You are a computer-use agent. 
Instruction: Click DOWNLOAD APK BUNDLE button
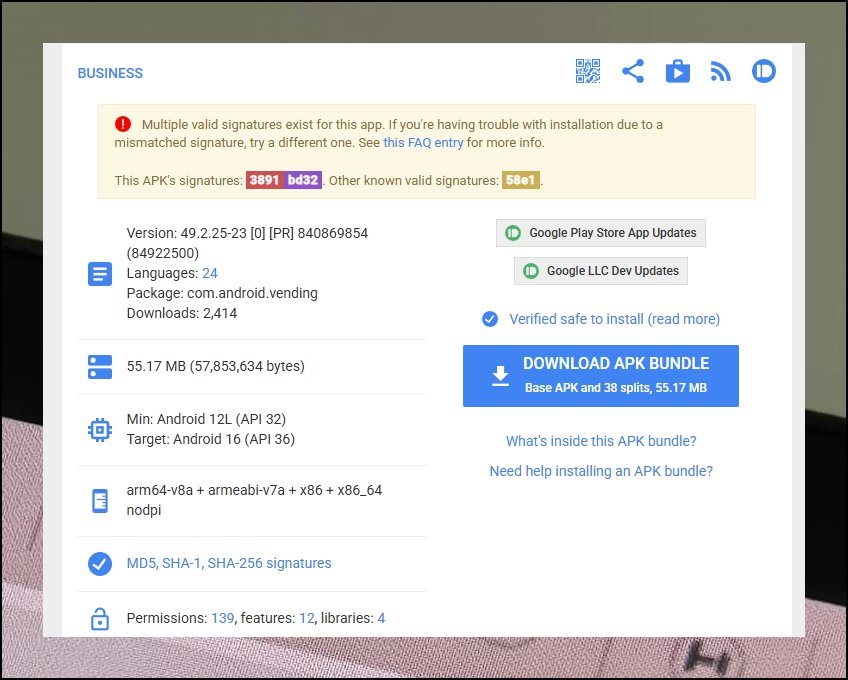[x=601, y=376]
